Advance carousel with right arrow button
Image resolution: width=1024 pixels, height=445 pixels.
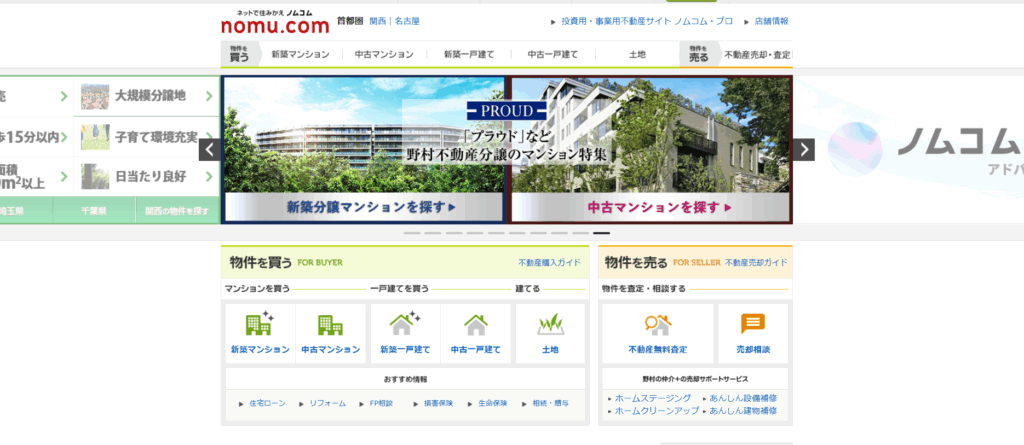805,150
